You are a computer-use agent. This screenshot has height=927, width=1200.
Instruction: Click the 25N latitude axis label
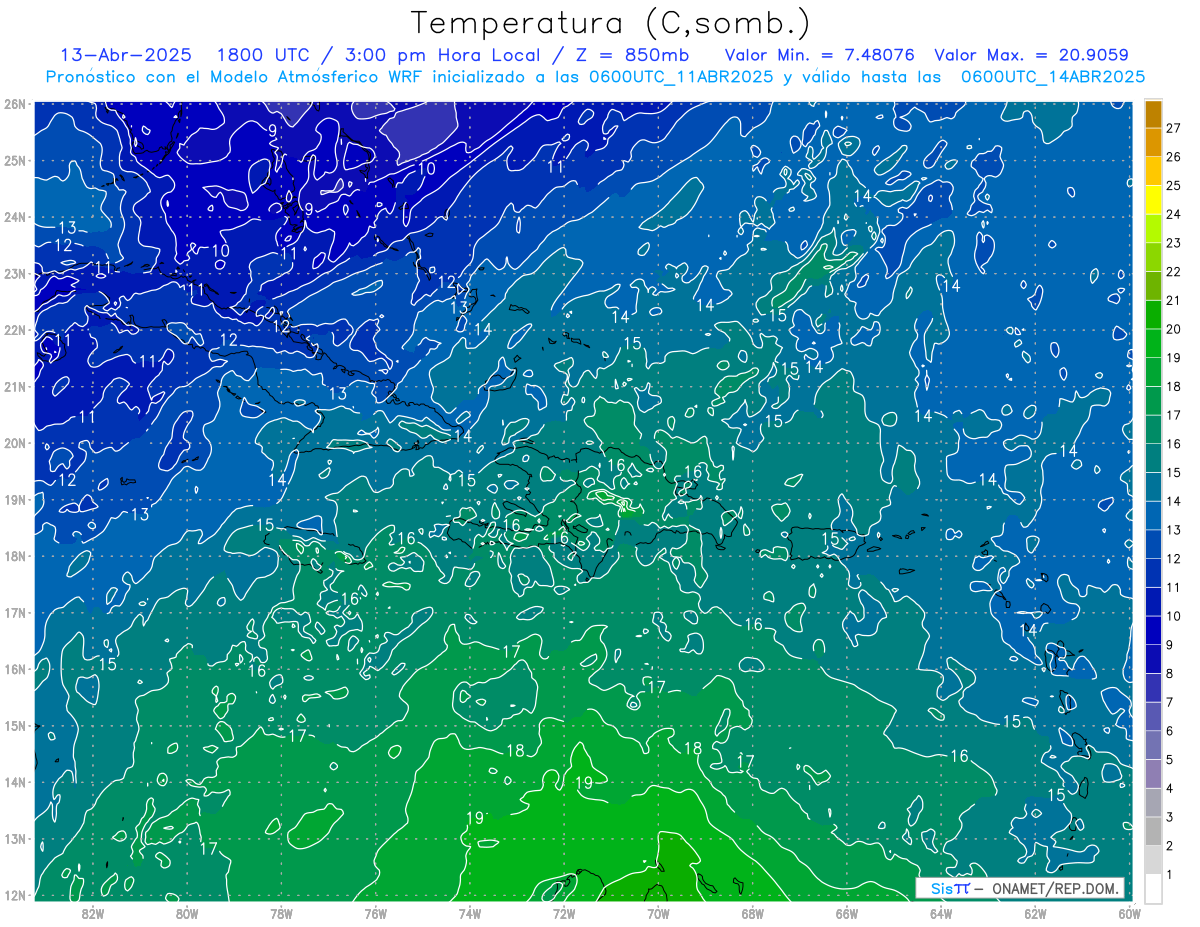pos(15,160)
